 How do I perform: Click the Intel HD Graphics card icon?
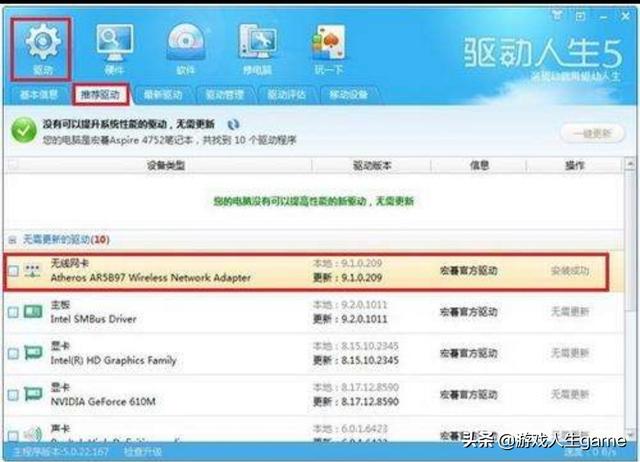pyautogui.click(x=33, y=353)
